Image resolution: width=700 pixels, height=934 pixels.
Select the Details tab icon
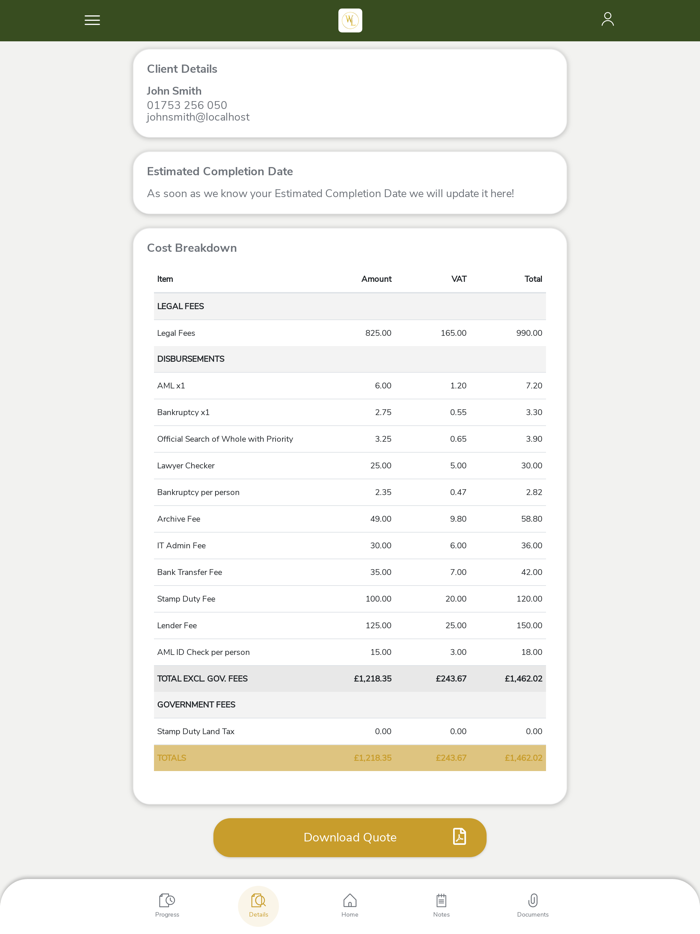[258, 900]
